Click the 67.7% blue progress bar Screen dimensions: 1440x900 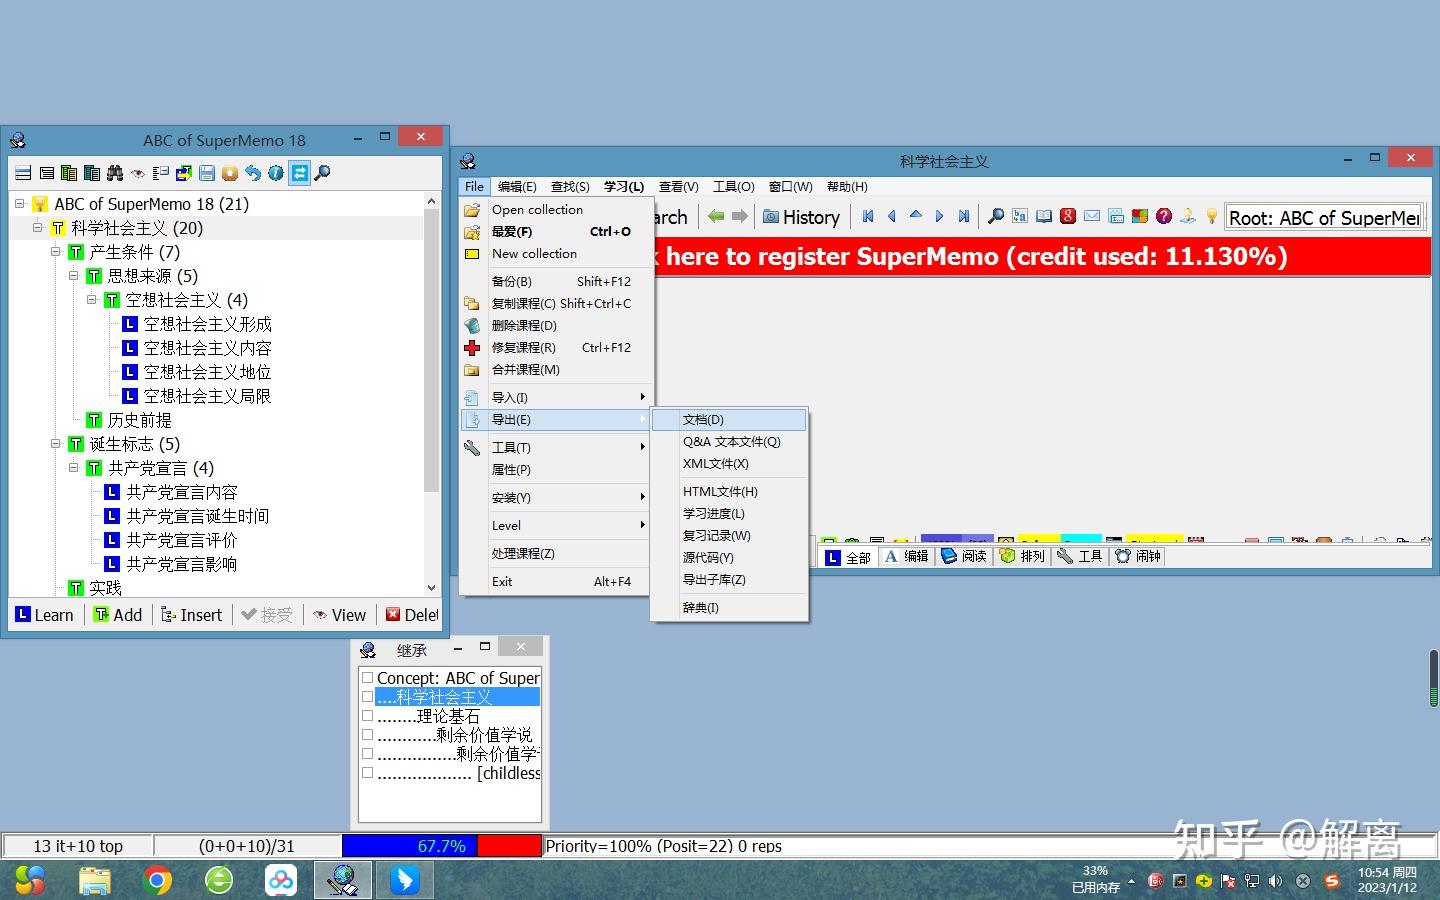click(x=410, y=846)
